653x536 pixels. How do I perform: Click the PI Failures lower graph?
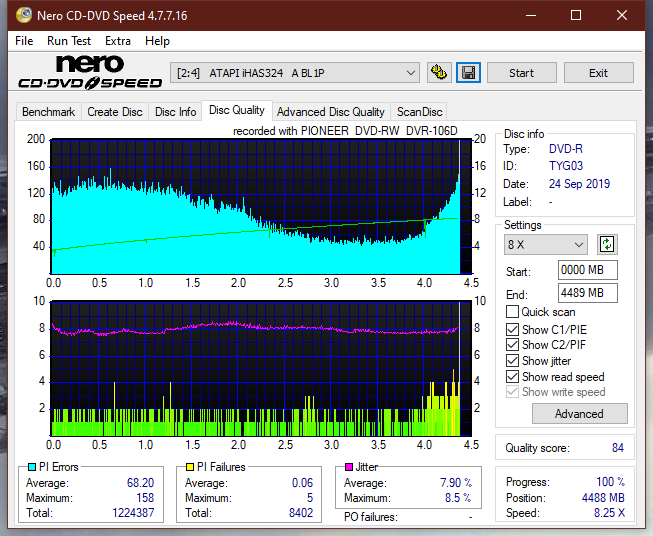pyautogui.click(x=261, y=369)
